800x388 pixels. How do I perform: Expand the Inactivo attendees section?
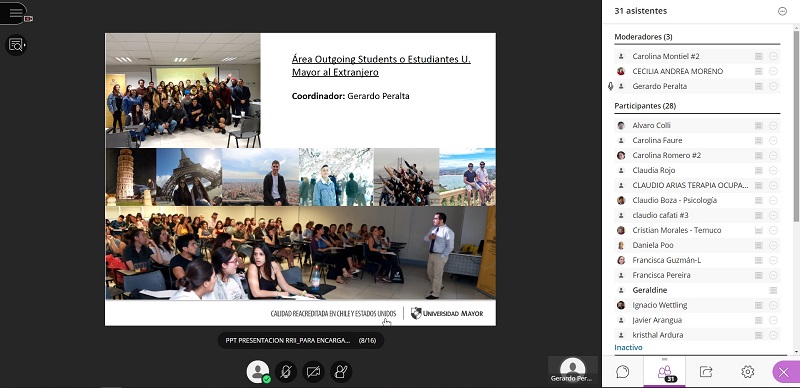628,347
